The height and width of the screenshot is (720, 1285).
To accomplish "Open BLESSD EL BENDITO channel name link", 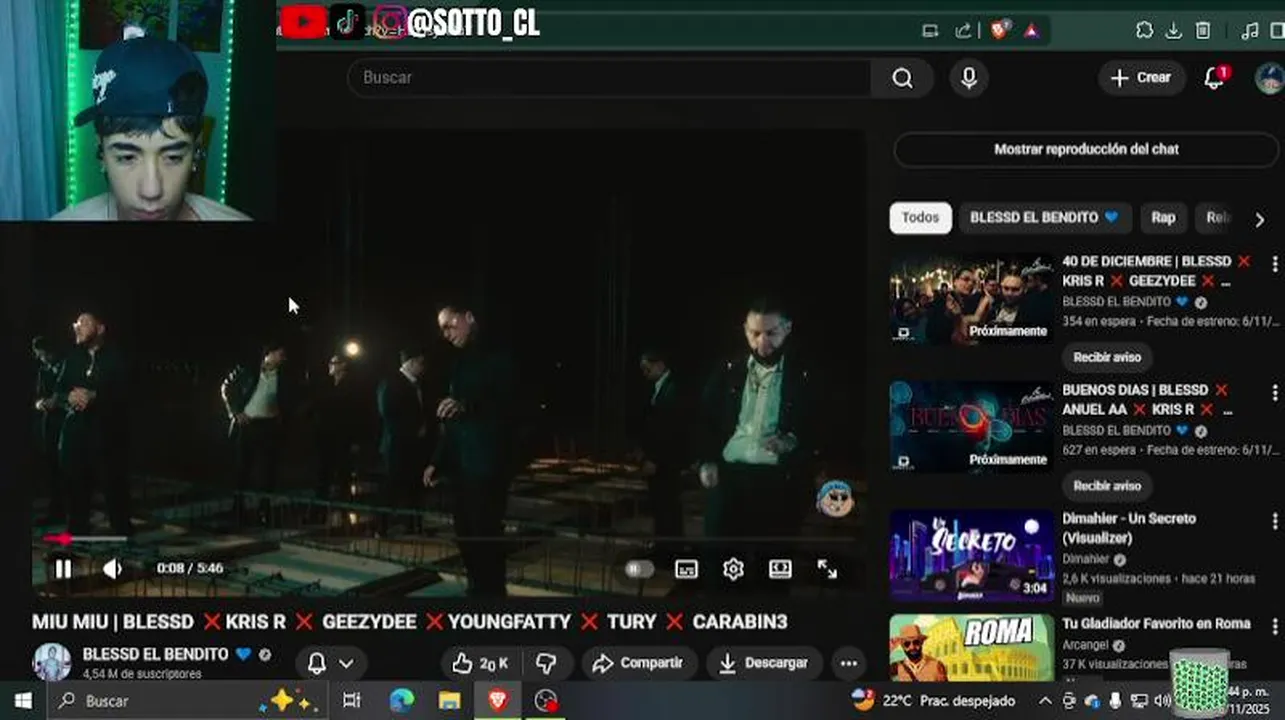I will point(155,654).
